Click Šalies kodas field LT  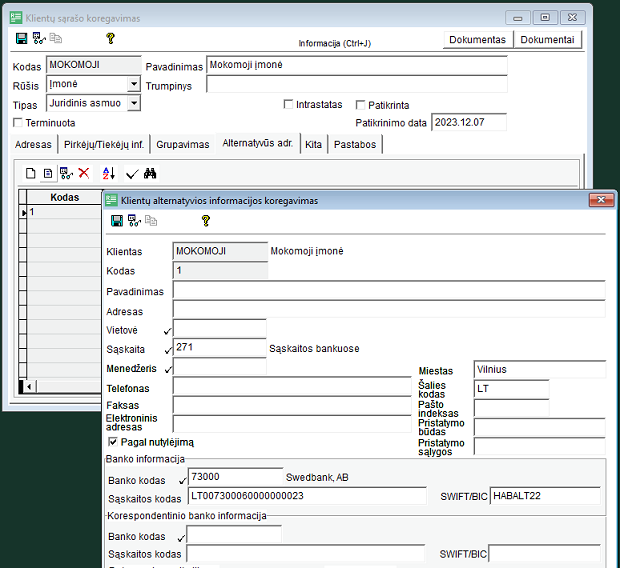pyautogui.click(x=511, y=389)
